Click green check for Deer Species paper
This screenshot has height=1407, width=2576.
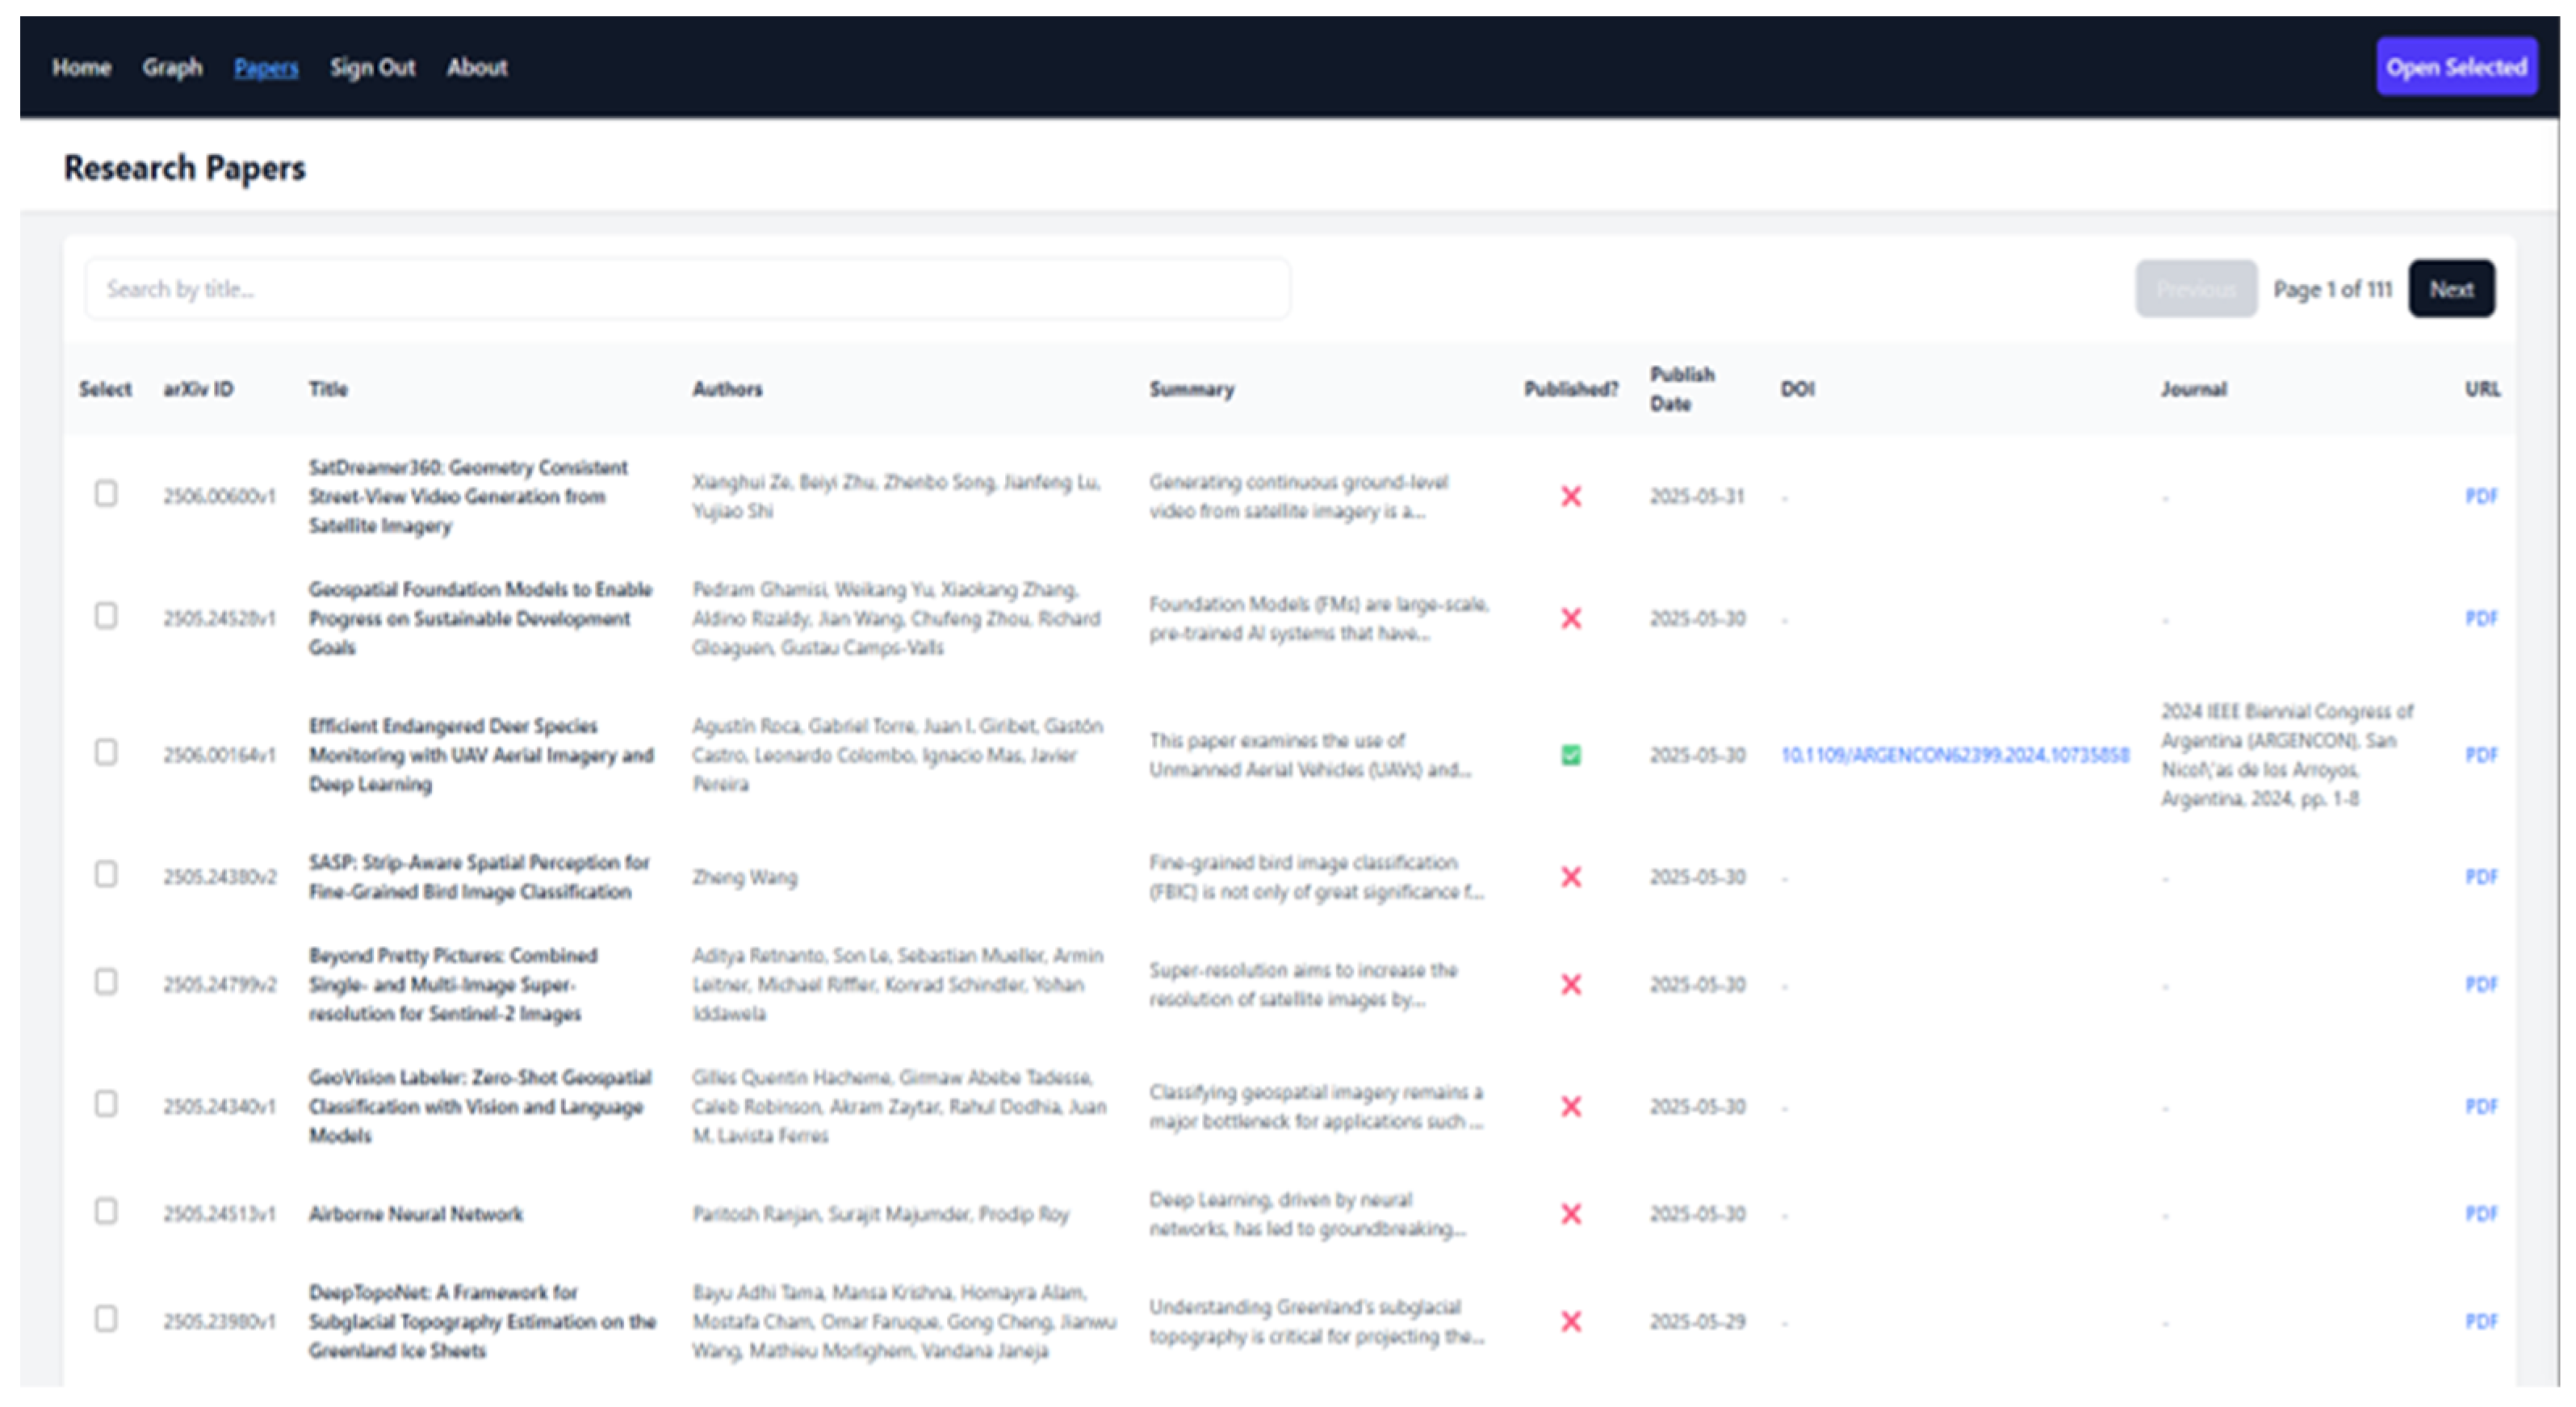pos(1570,755)
